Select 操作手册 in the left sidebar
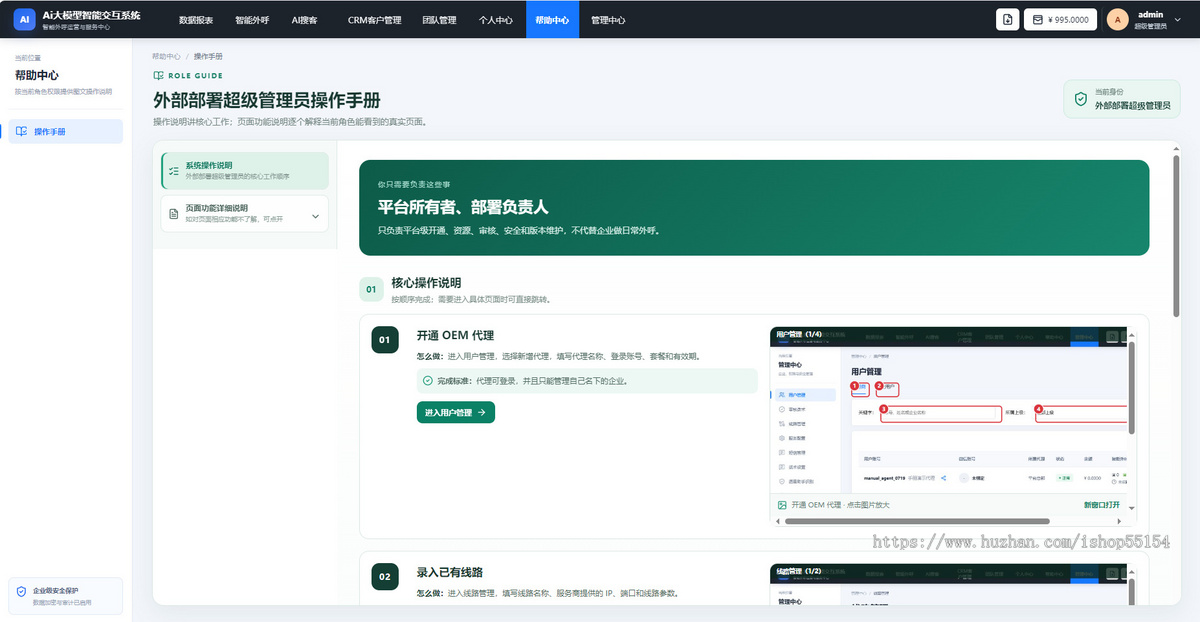This screenshot has height=622, width=1200. coord(66,131)
